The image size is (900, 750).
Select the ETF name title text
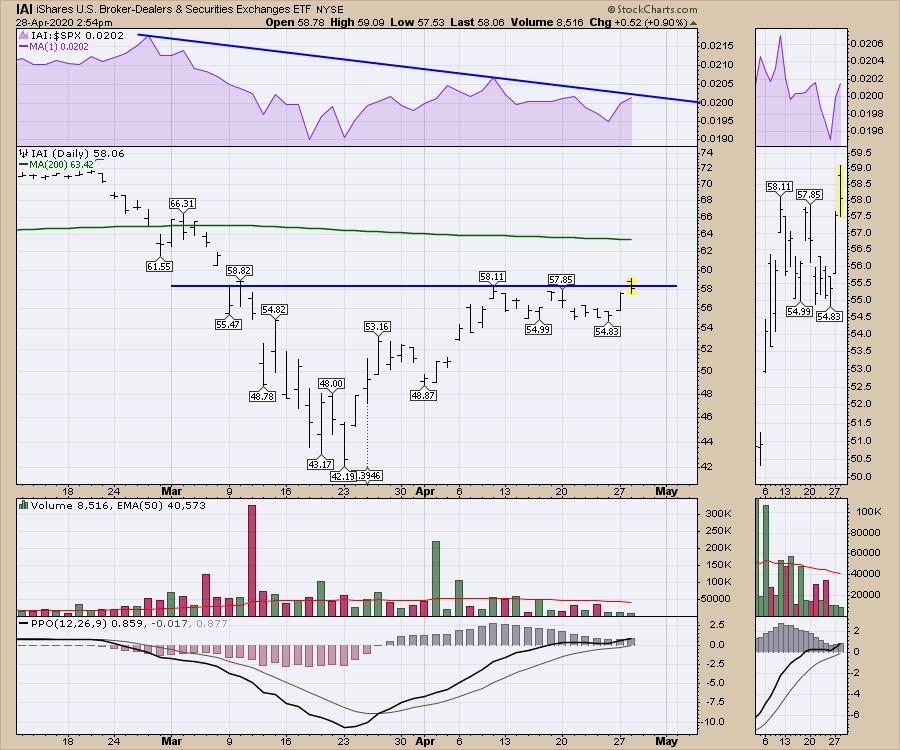pyautogui.click(x=173, y=9)
